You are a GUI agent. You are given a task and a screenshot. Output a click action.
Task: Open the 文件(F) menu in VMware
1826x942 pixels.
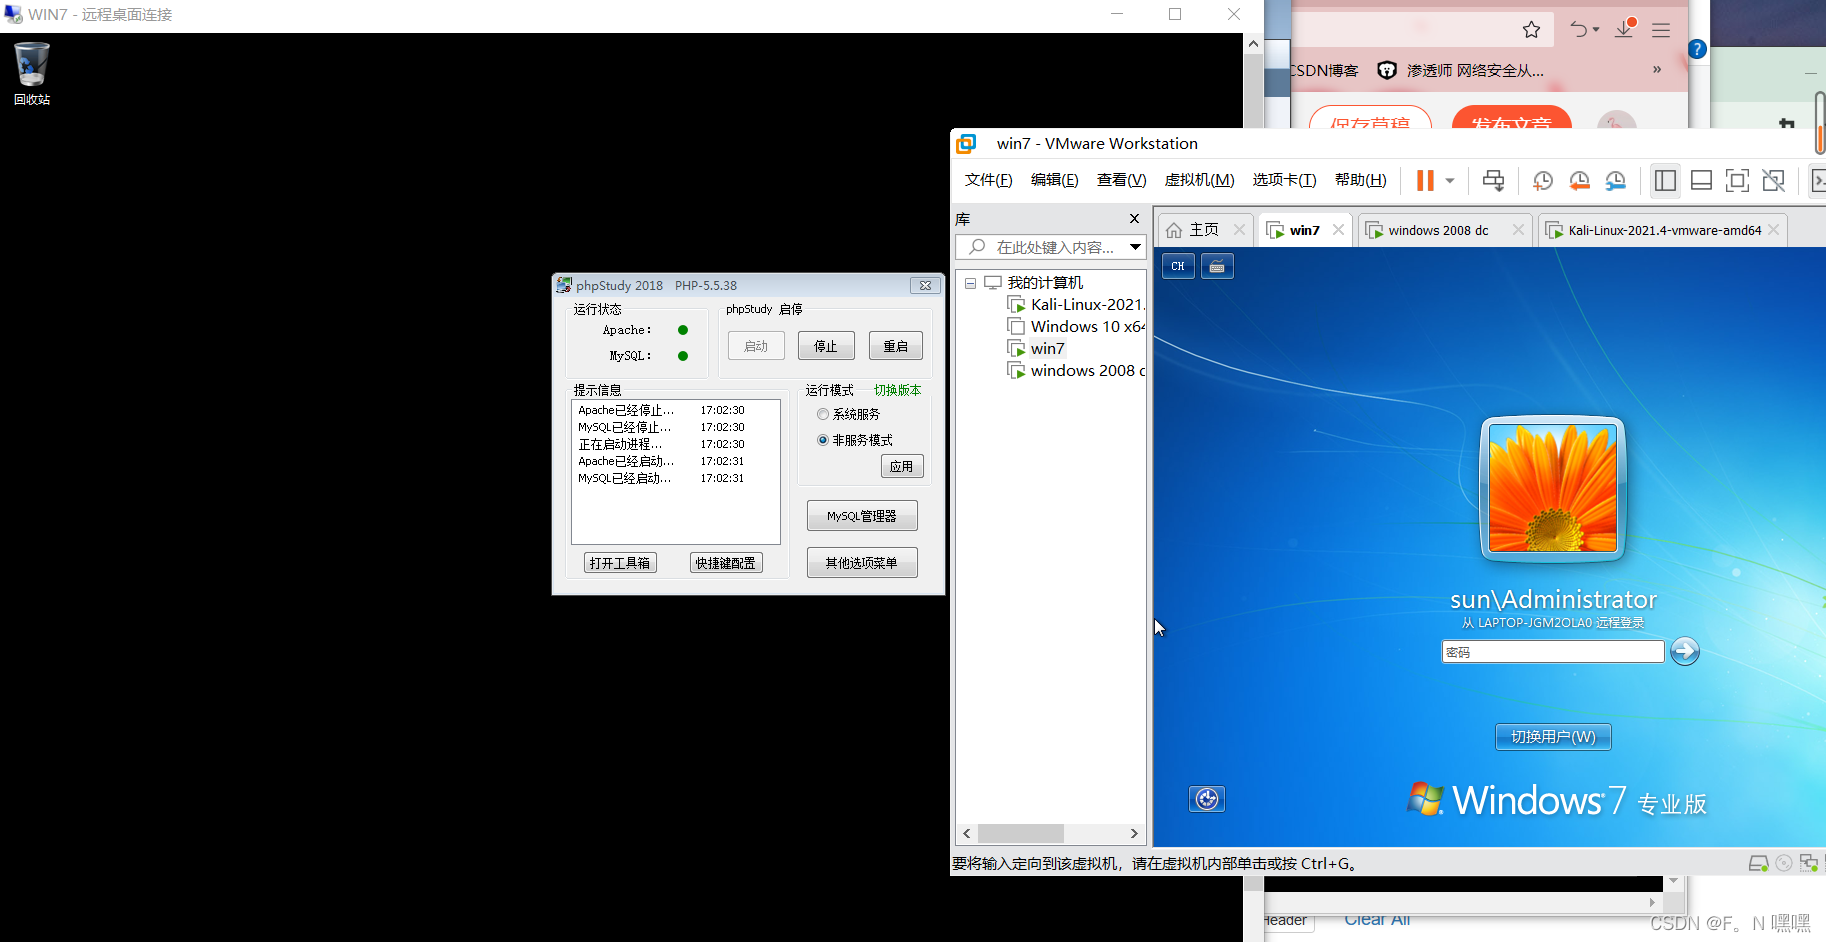(988, 180)
